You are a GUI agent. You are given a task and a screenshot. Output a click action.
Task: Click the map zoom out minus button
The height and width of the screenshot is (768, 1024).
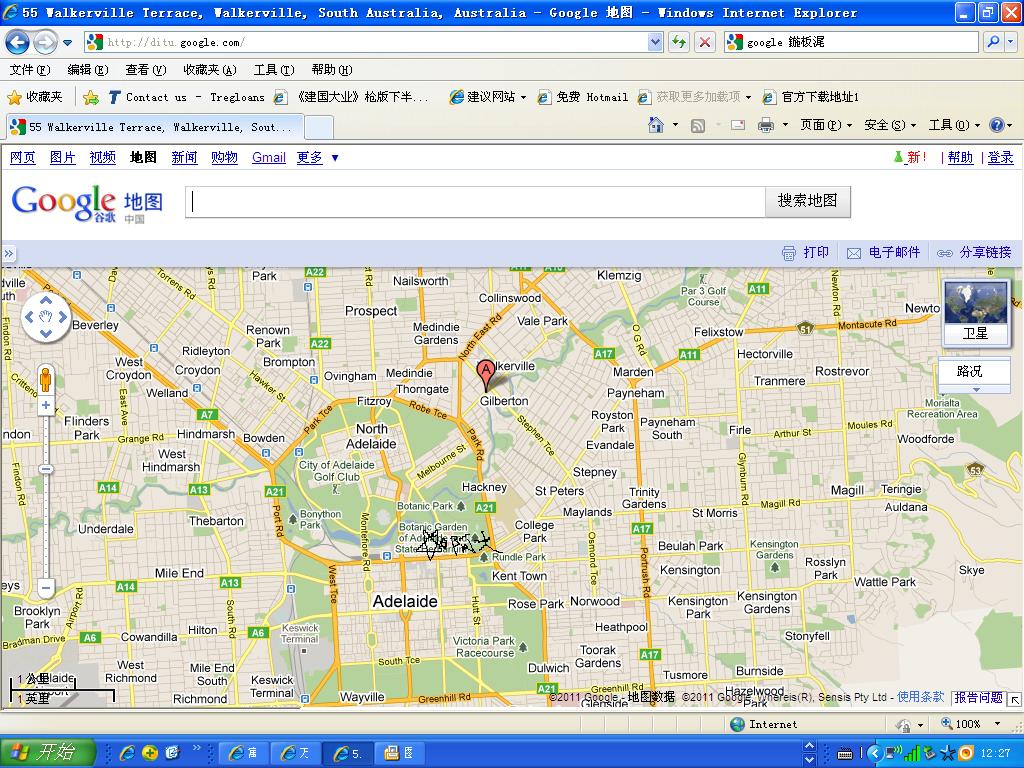[x=46, y=588]
